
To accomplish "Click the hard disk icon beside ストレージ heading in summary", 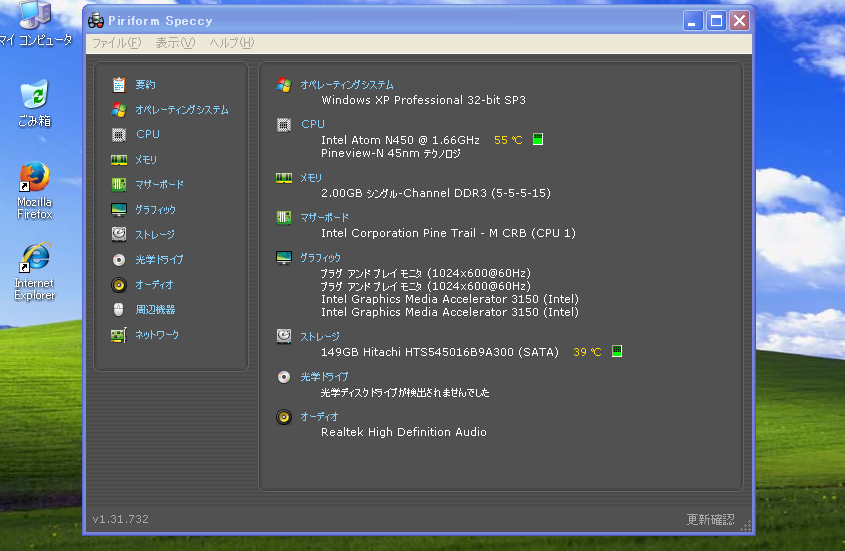I will [284, 336].
